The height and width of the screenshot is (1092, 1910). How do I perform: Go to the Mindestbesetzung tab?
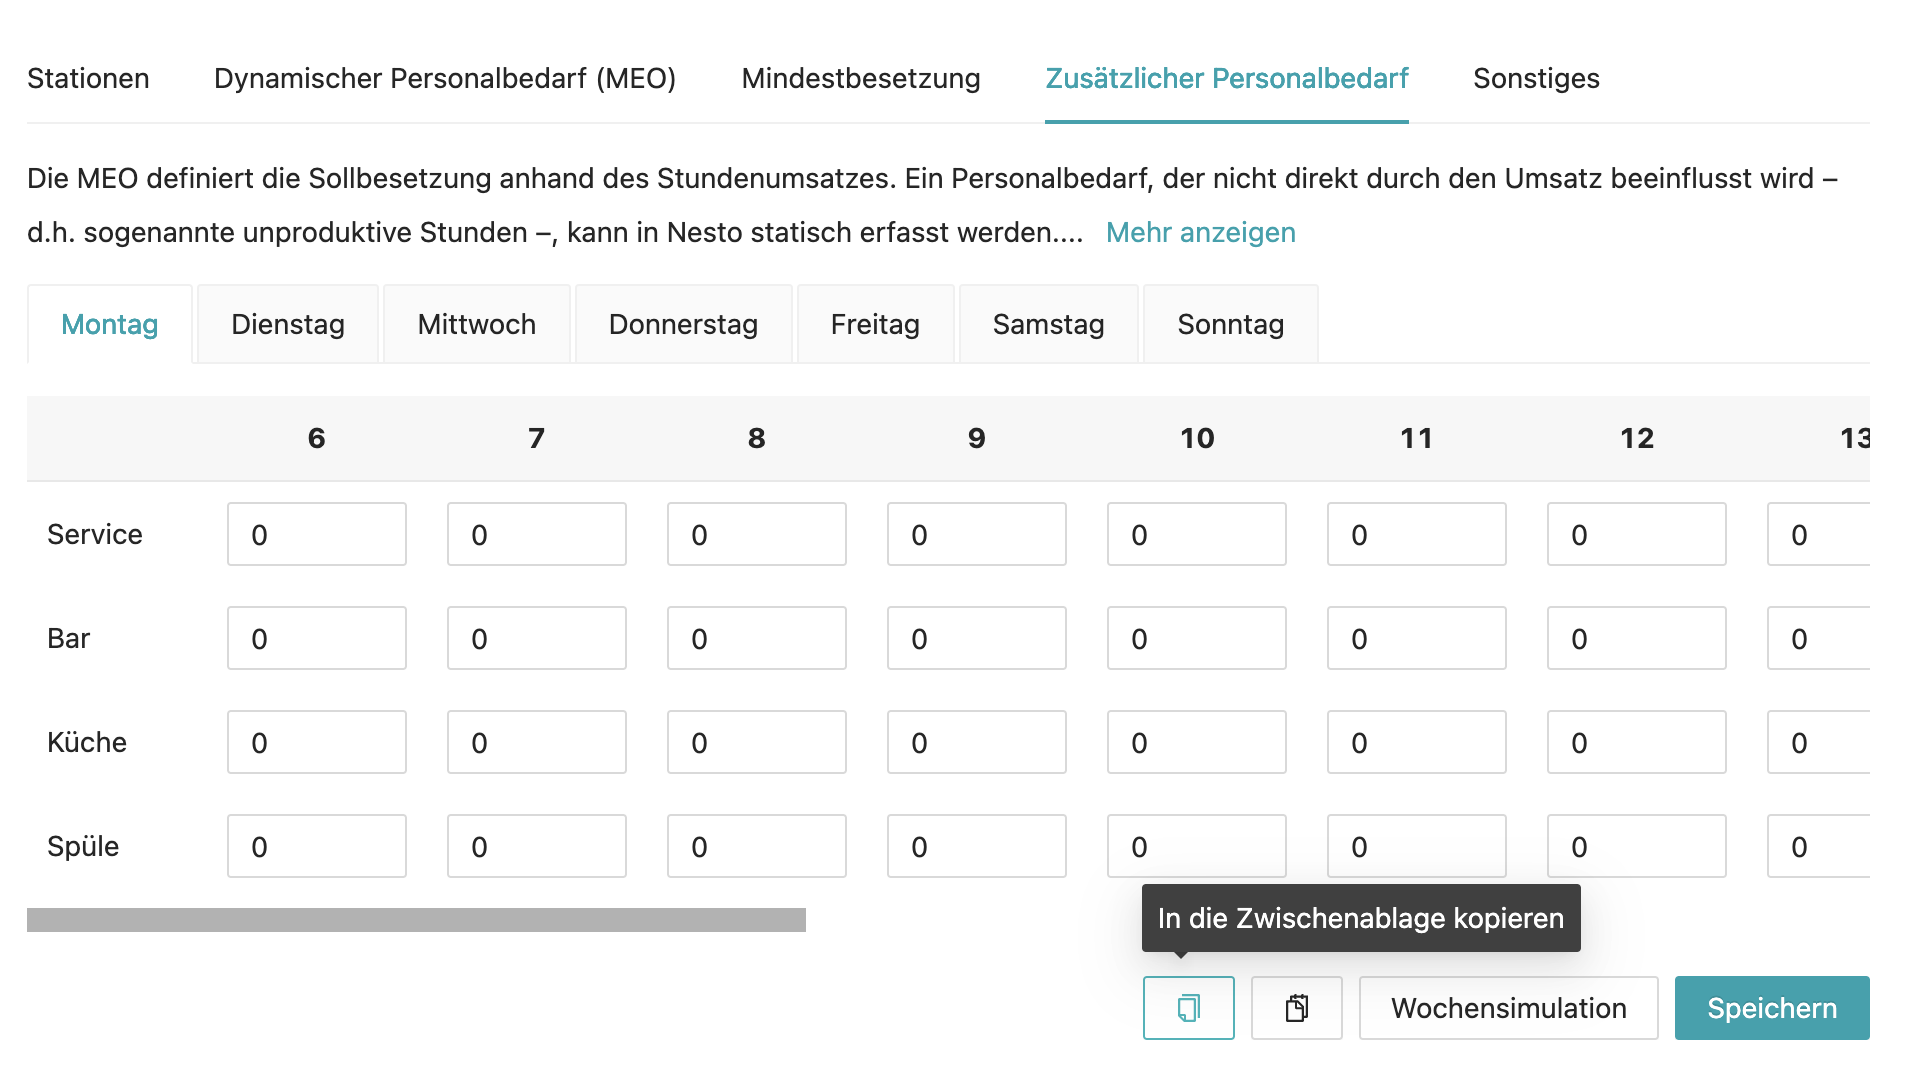point(861,79)
